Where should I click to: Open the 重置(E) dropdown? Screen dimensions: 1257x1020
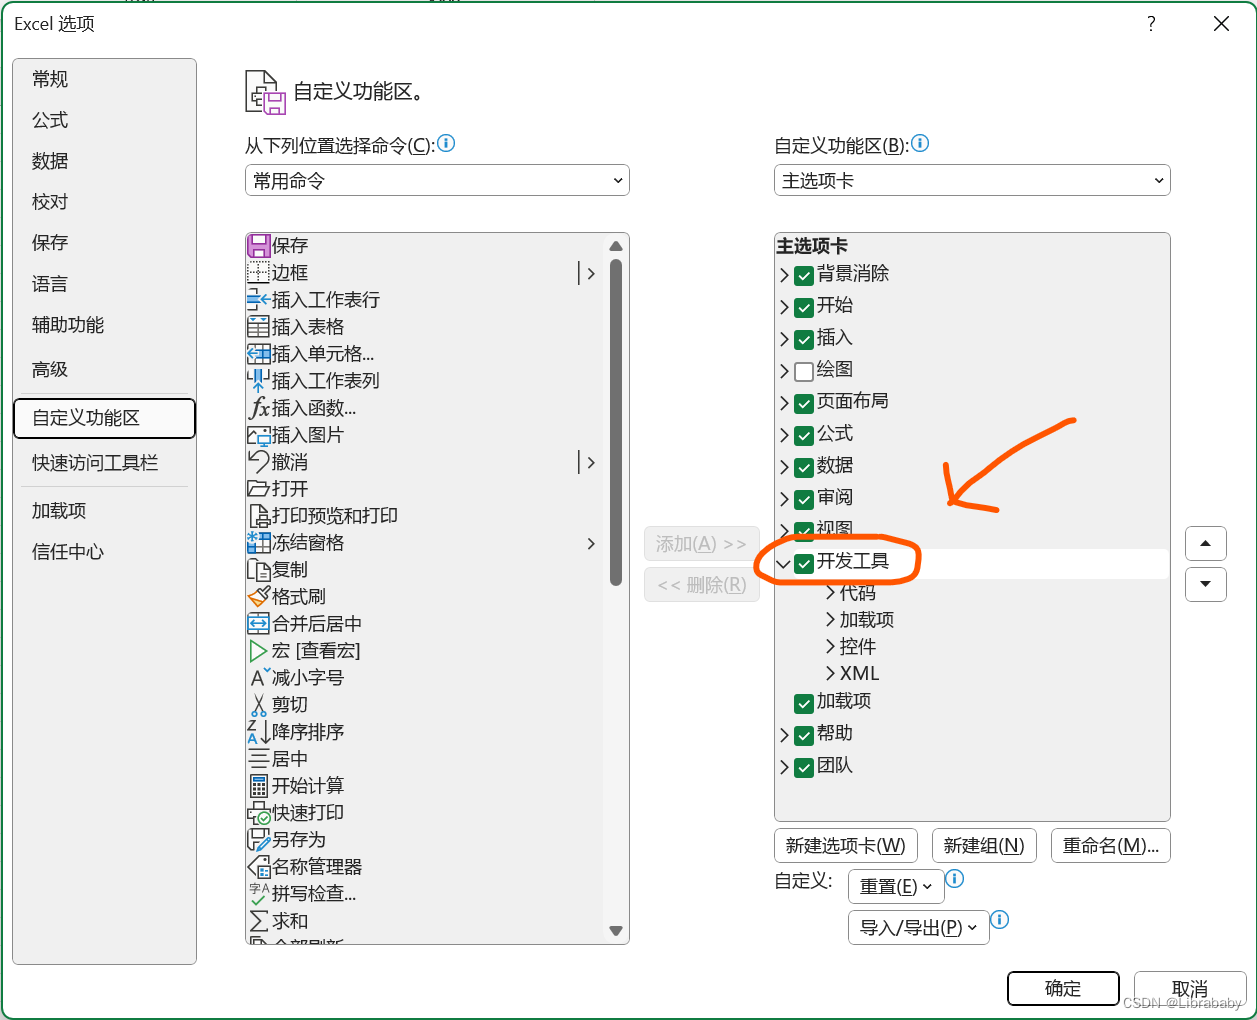896,886
